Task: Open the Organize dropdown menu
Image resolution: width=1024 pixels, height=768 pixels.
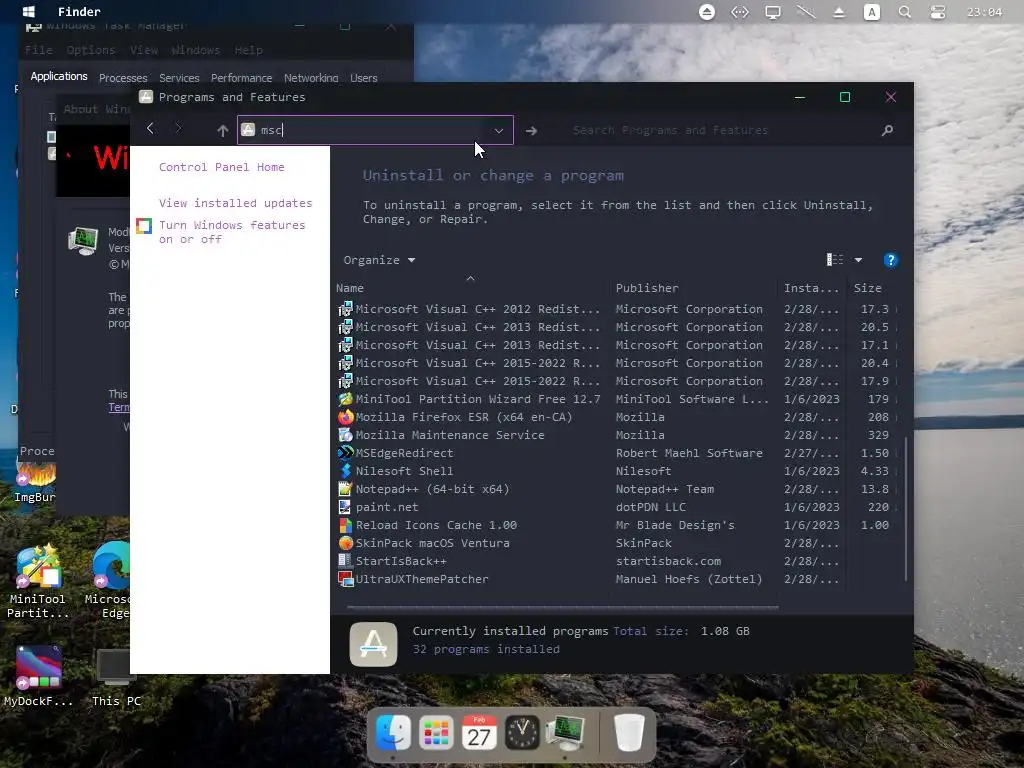Action: [x=379, y=260]
